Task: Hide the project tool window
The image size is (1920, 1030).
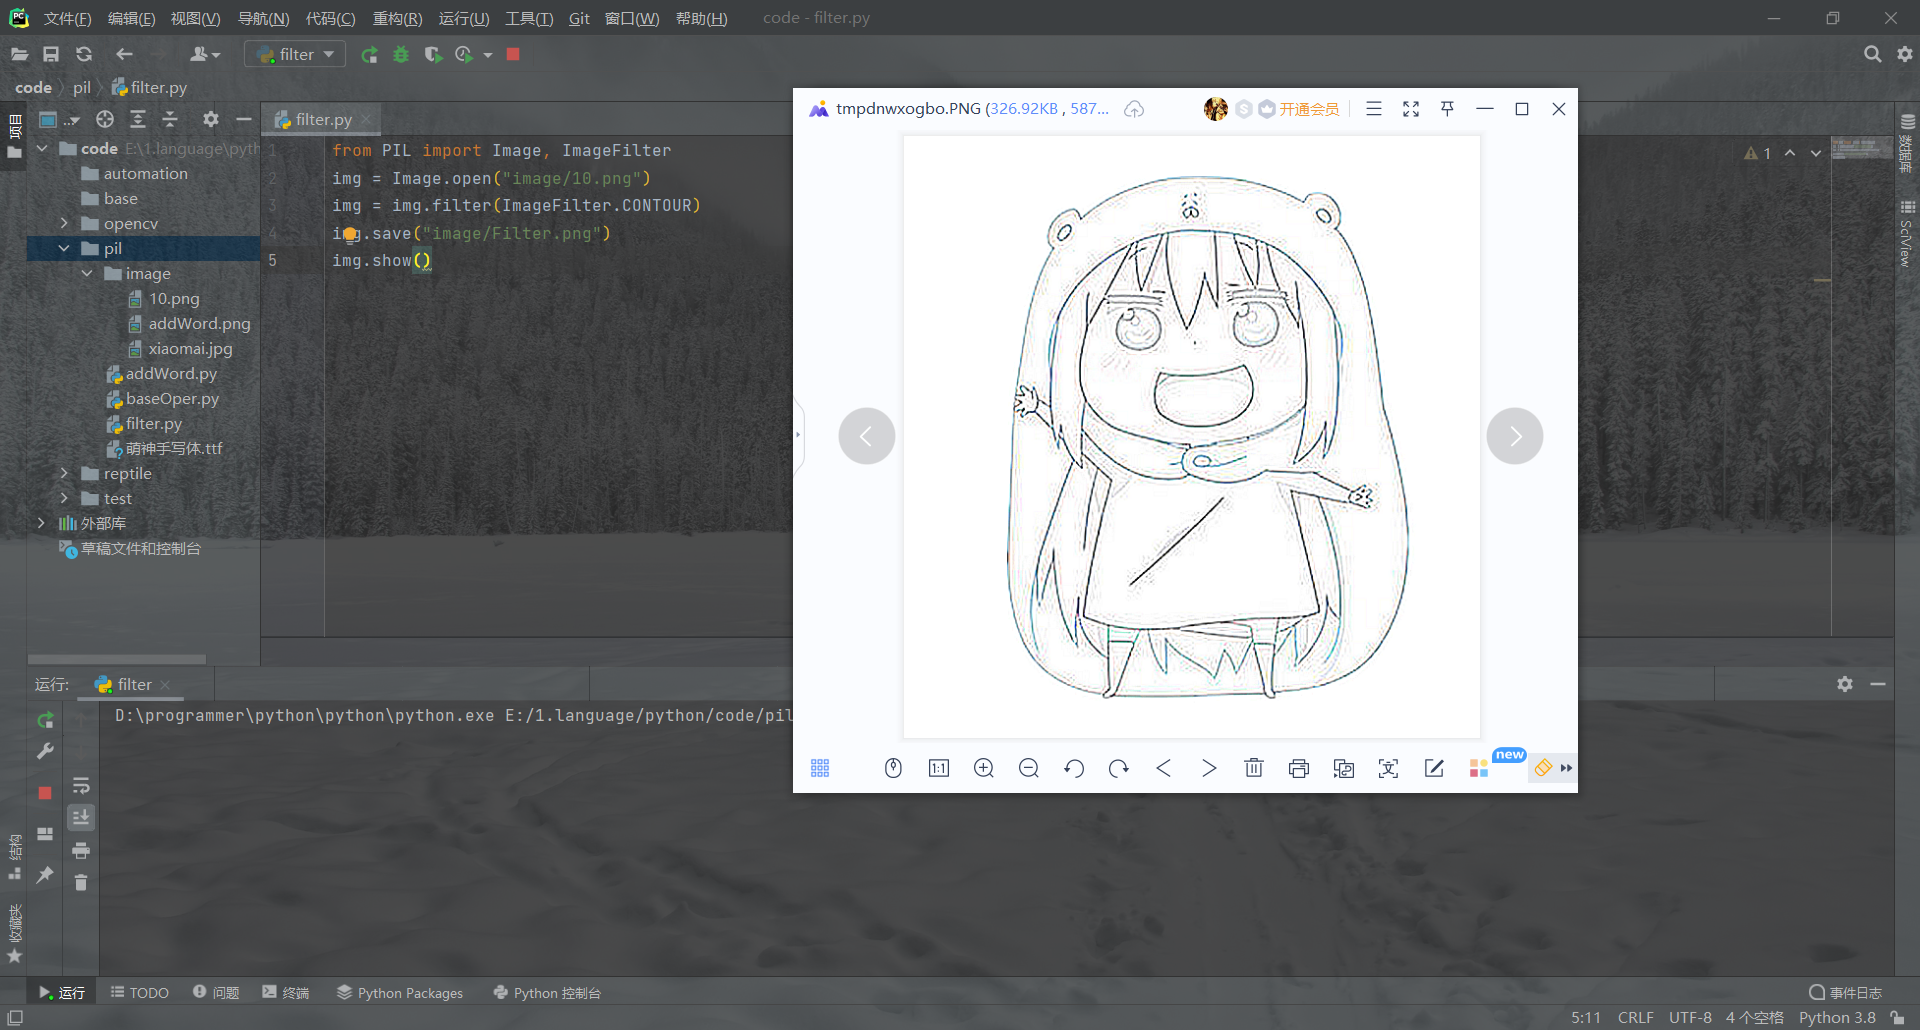Action: pyautogui.click(x=243, y=119)
